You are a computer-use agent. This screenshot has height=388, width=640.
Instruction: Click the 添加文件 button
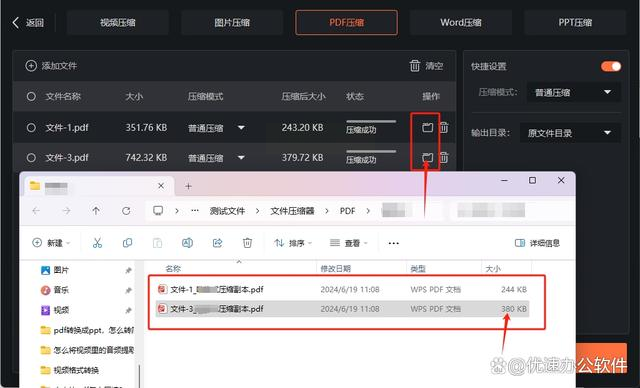51,66
